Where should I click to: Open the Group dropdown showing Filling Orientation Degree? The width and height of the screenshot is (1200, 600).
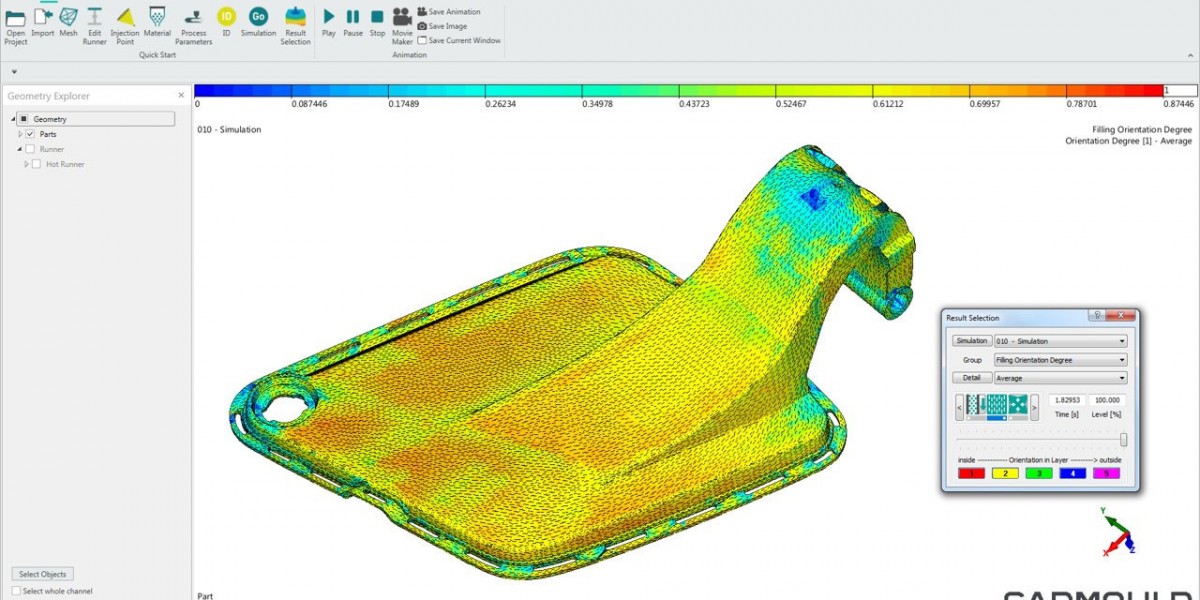[x=1060, y=360]
